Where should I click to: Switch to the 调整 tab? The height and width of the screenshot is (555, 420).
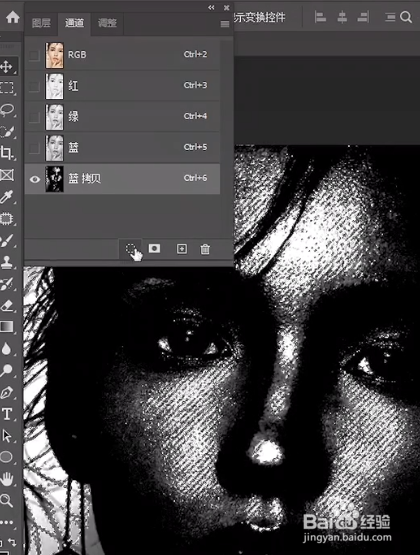[107, 23]
